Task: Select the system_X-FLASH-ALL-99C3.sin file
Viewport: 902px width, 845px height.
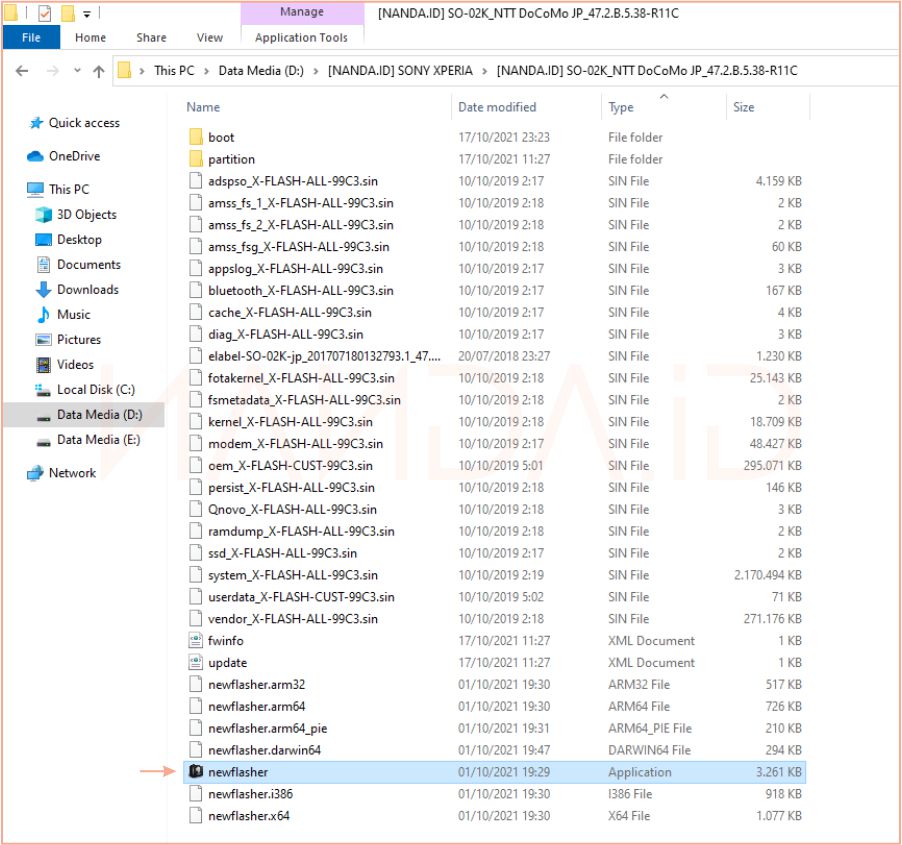Action: point(292,575)
